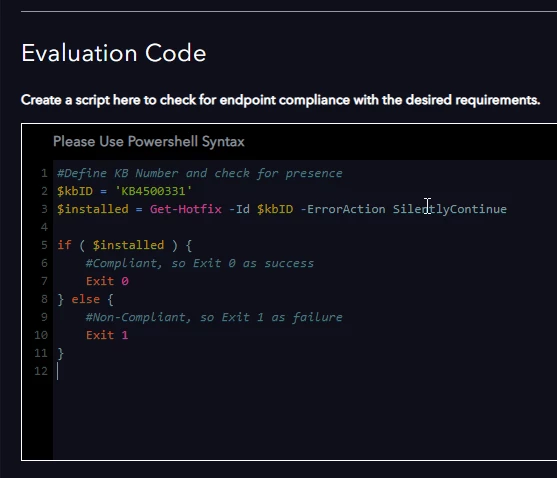Click the closing brace on line 11

click(x=60, y=353)
